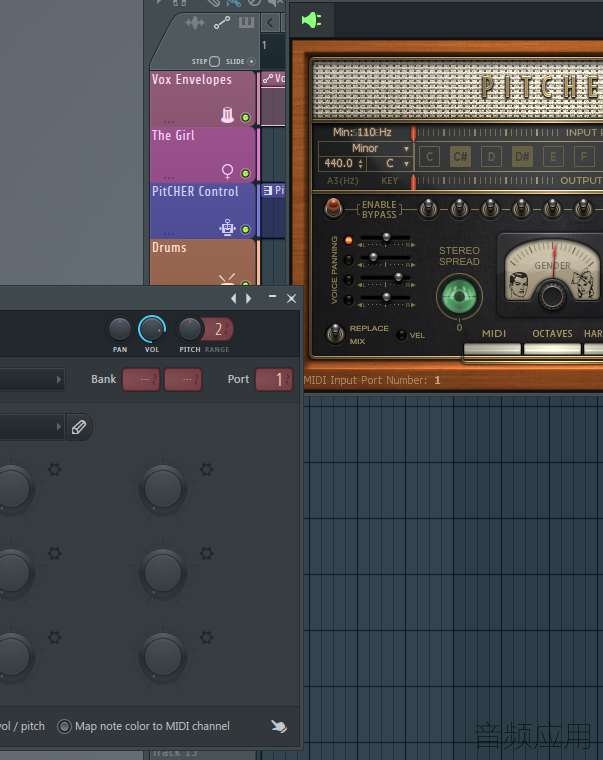Image resolution: width=603 pixels, height=760 pixels.
Task: Toggle the SLIDE option
Action: (251, 62)
